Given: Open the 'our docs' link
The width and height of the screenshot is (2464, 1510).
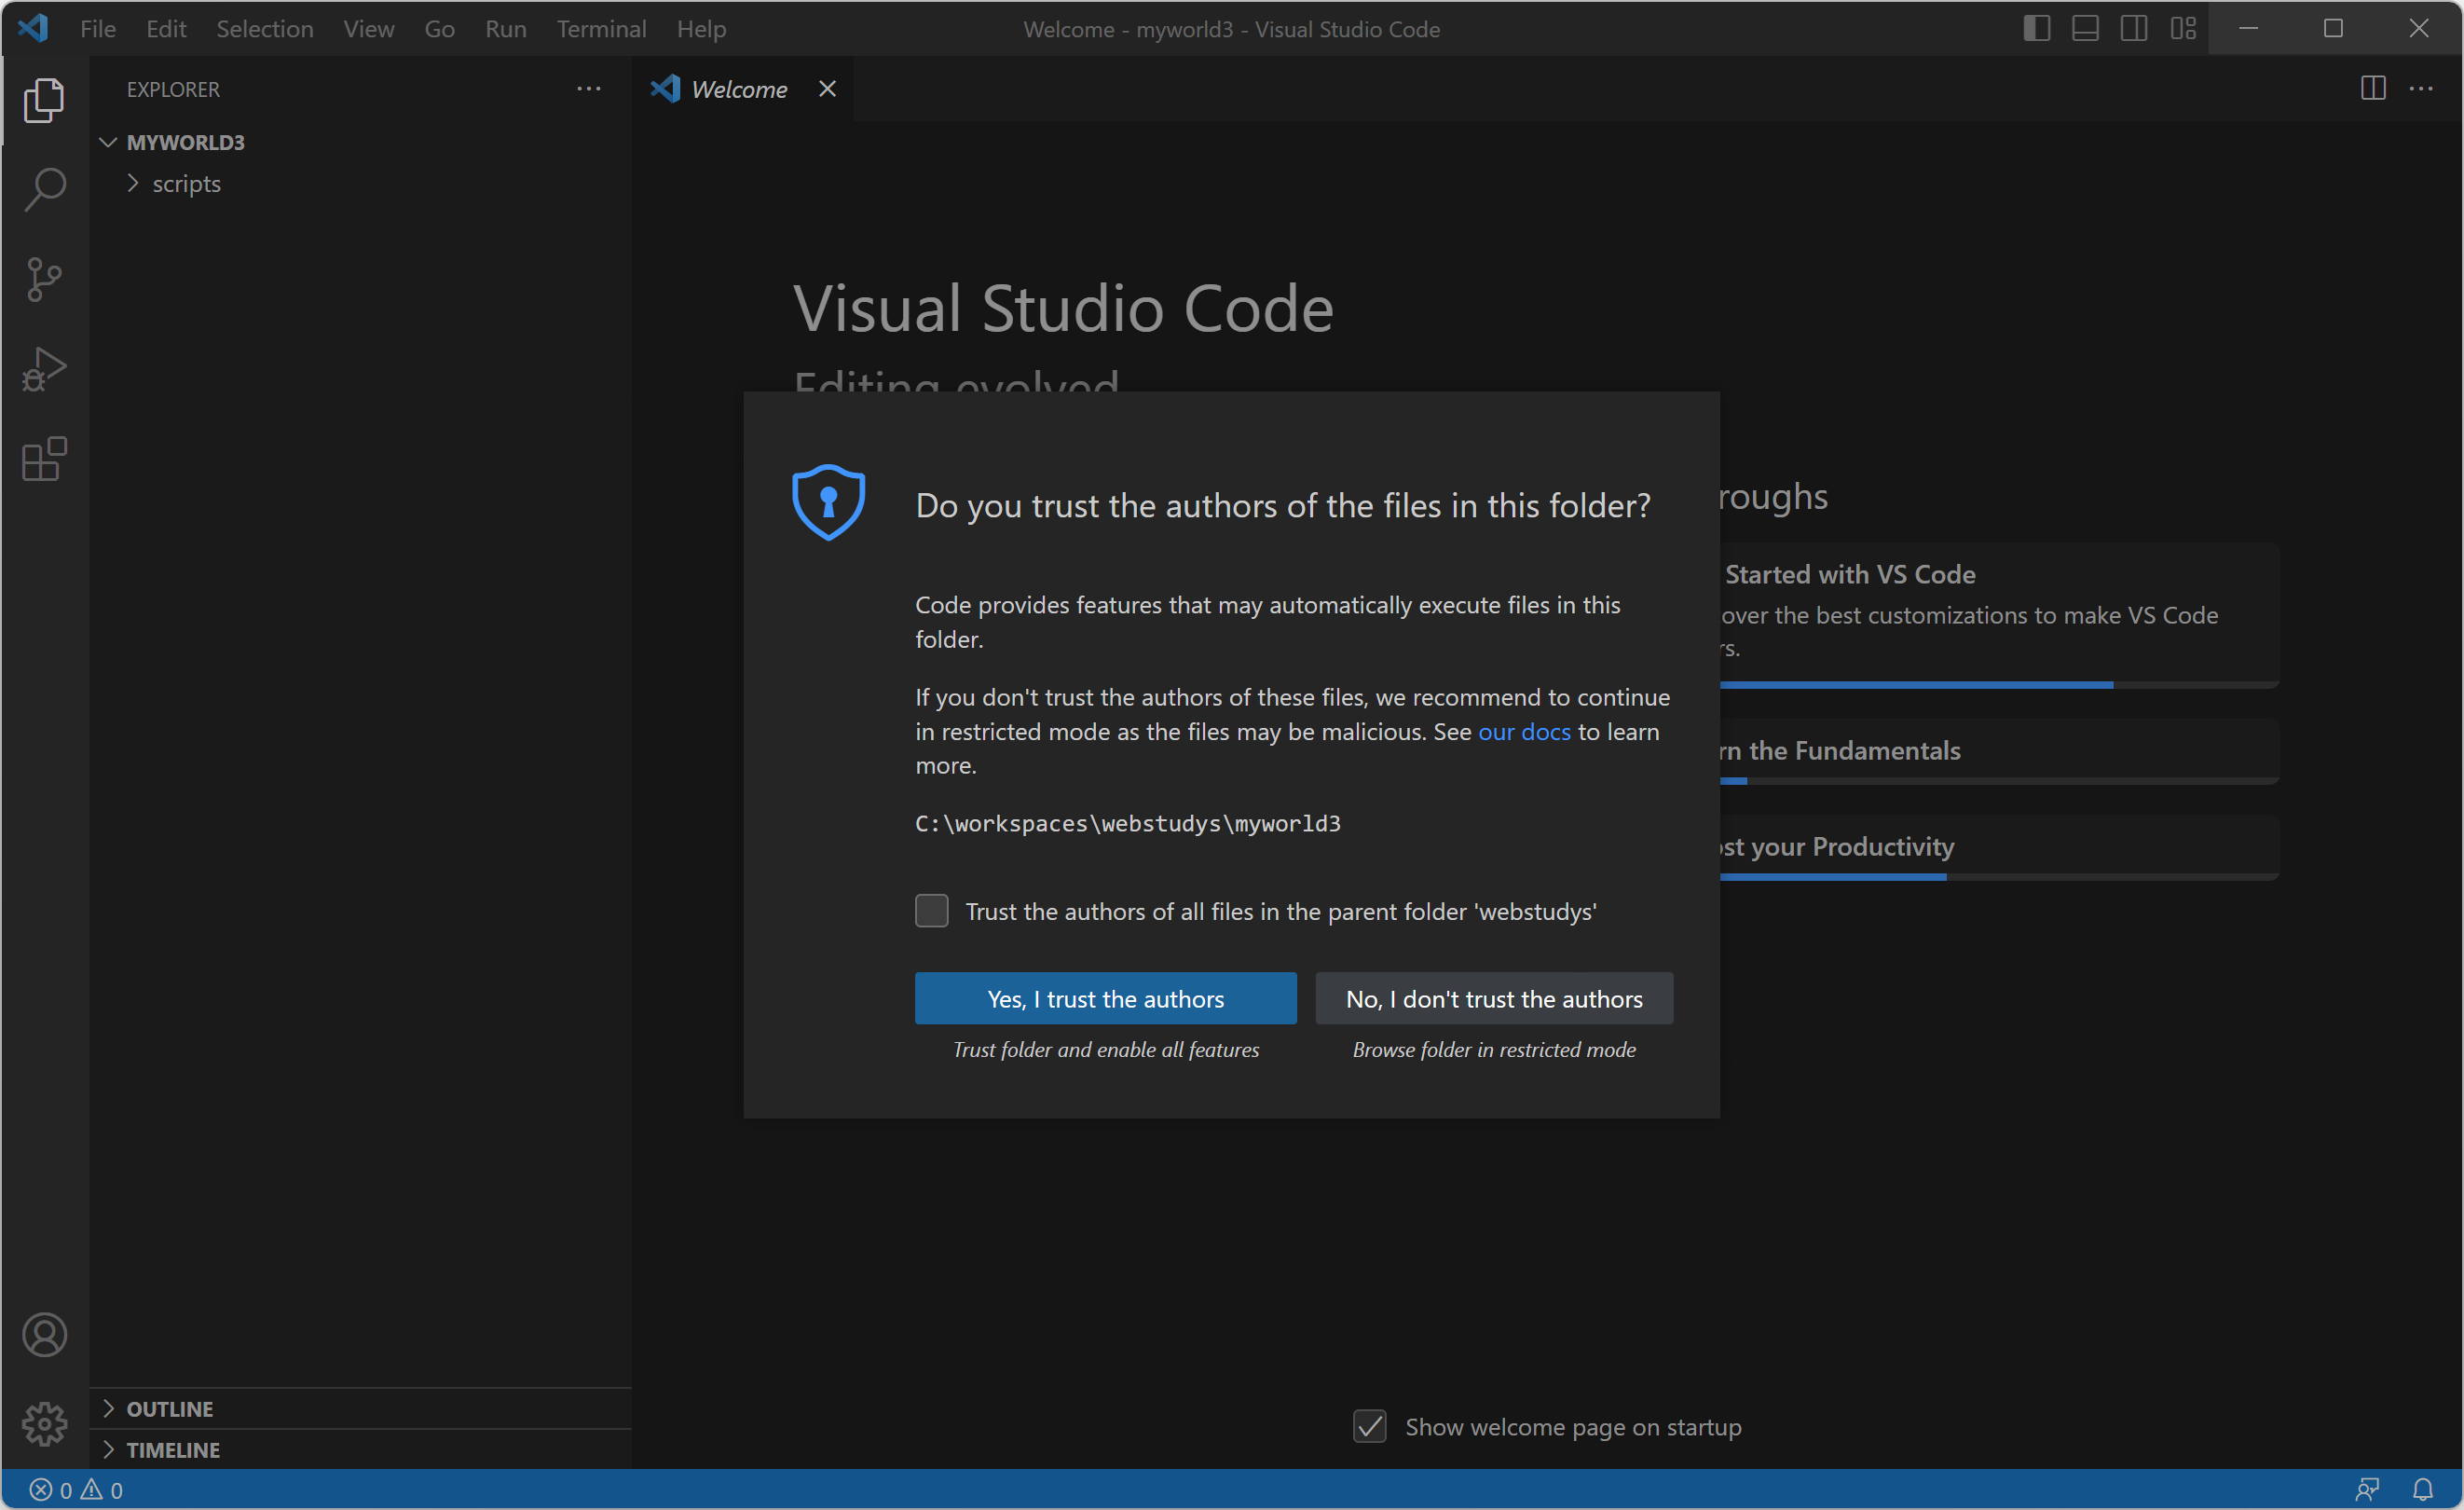Looking at the screenshot, I should click(x=1523, y=731).
